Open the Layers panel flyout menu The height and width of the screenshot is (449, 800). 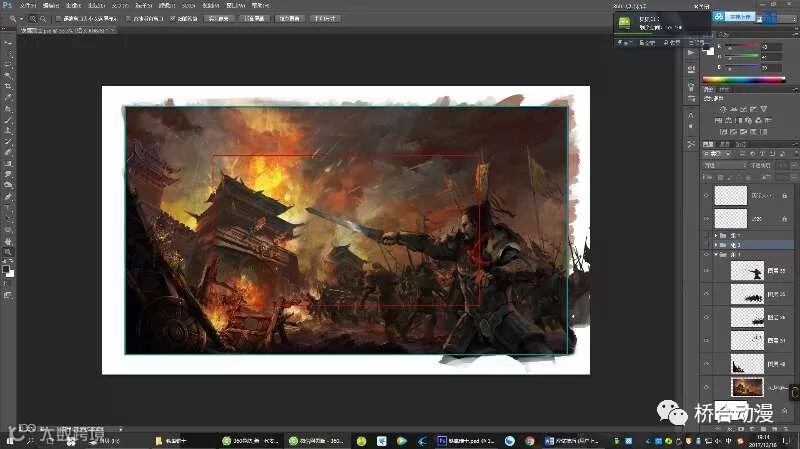tap(794, 144)
